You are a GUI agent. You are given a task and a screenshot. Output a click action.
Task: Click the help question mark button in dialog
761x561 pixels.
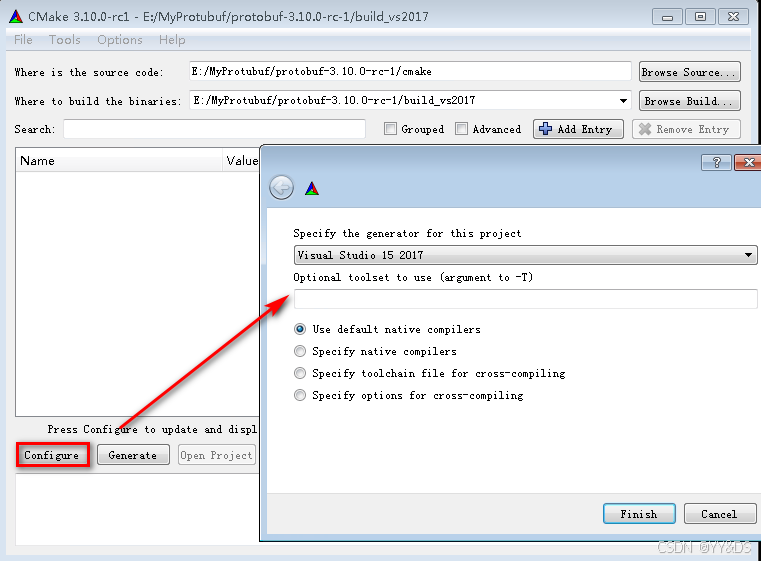tap(716, 163)
